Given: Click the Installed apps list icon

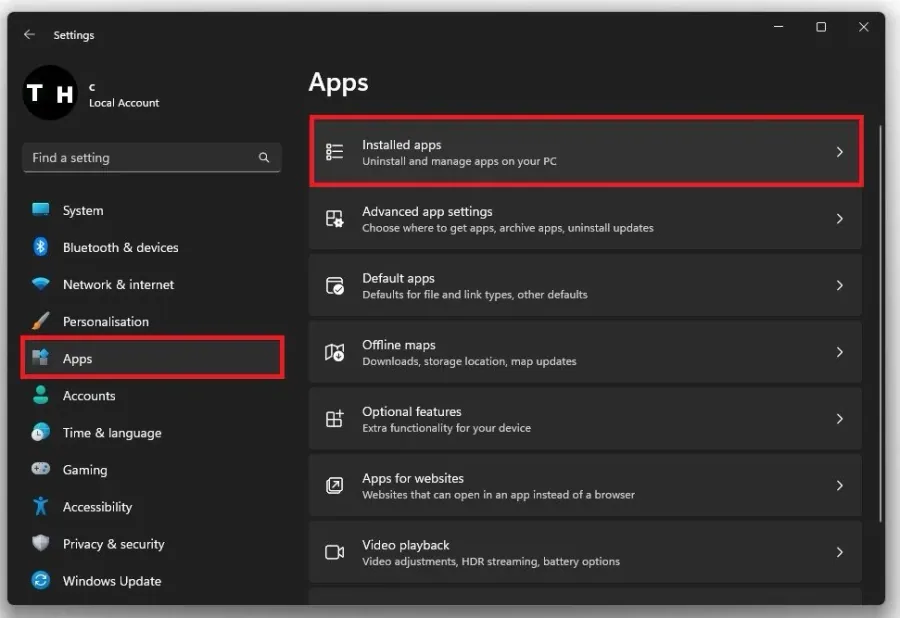Looking at the screenshot, I should click(335, 151).
